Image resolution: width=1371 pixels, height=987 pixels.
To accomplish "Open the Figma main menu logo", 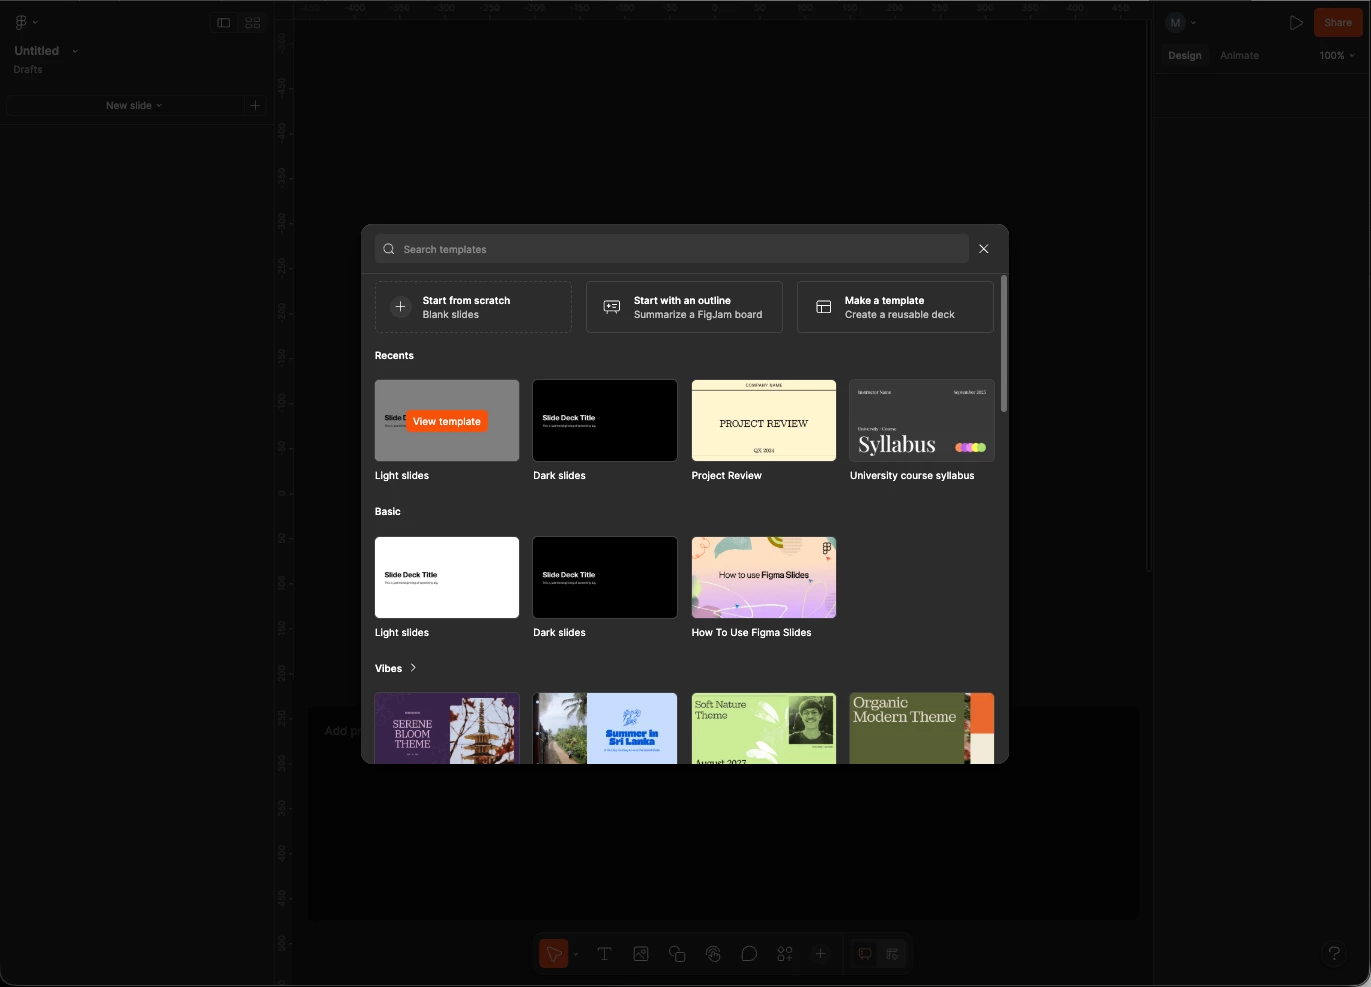I will tap(21, 22).
